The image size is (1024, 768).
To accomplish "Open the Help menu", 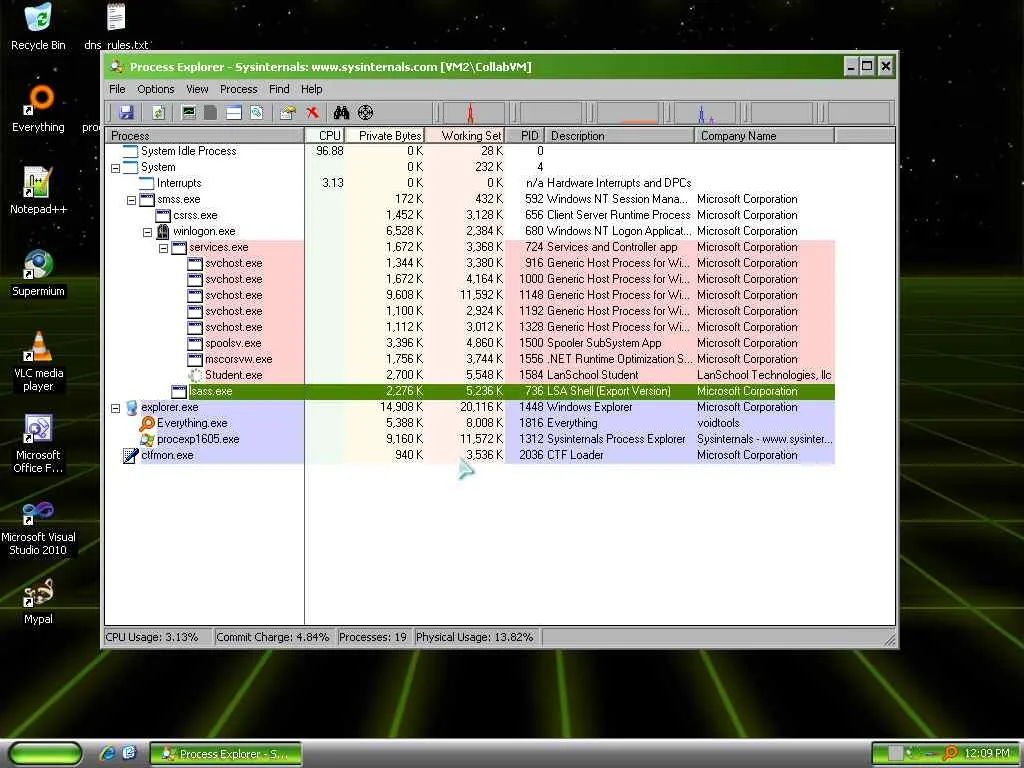I will (x=312, y=89).
